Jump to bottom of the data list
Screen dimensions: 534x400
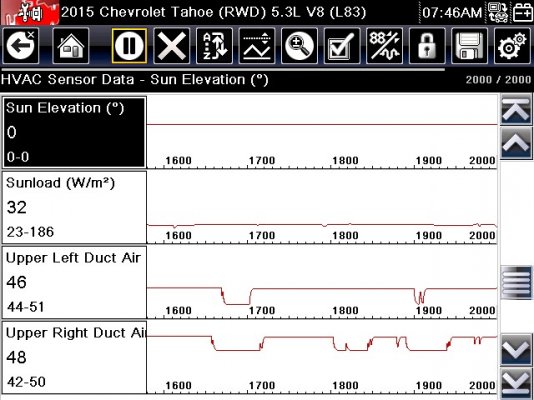pyautogui.click(x=517, y=383)
